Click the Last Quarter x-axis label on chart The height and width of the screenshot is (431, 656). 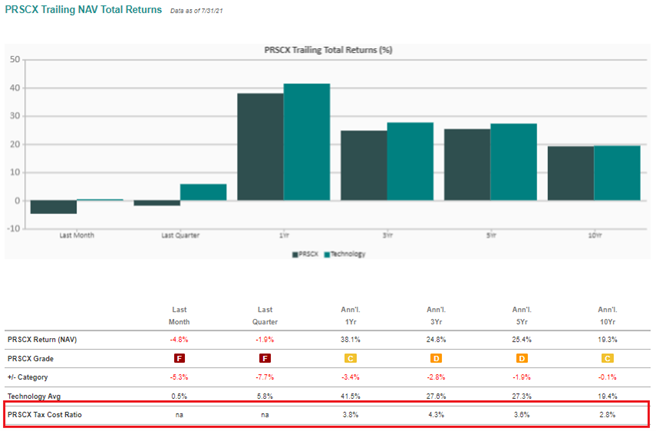180,236
